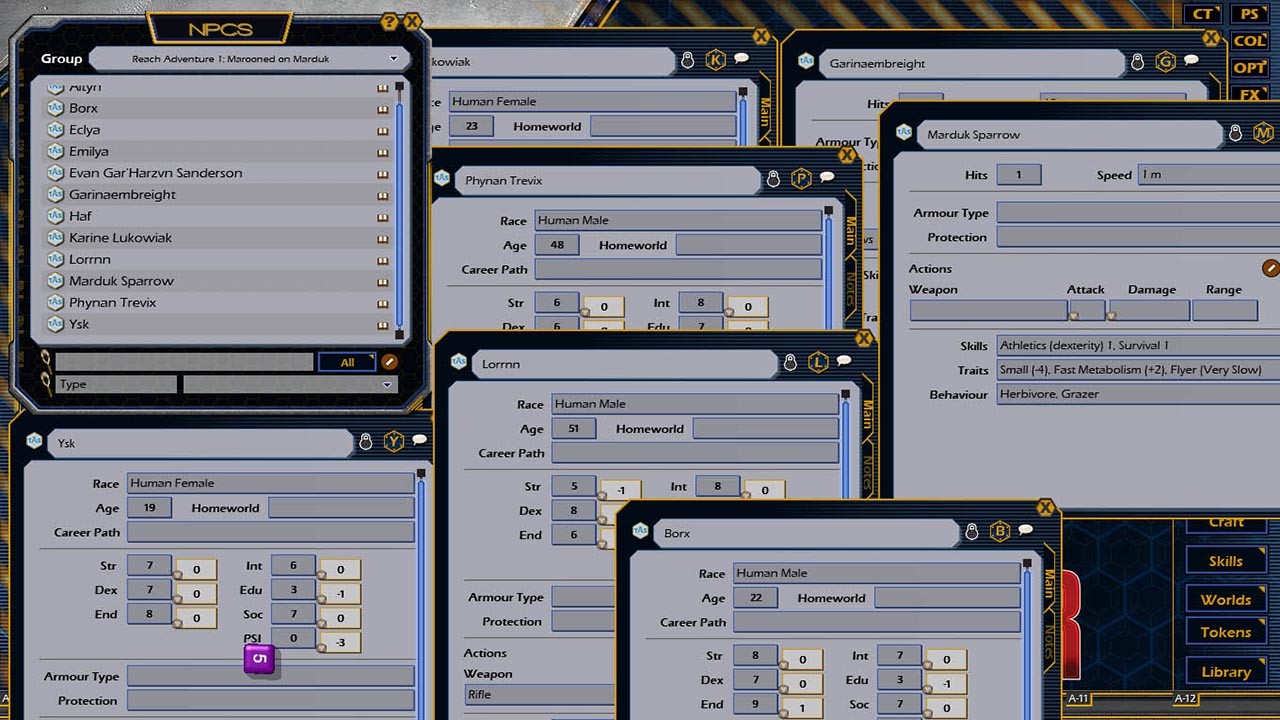This screenshot has height=720, width=1280.
Task: Click the book icon next to Borx
Action: coord(382,107)
